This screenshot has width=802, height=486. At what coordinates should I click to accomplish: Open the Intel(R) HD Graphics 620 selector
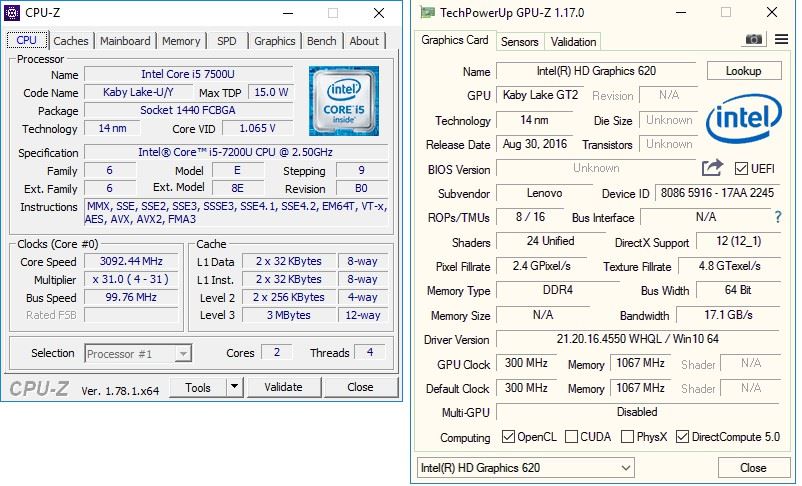click(526, 468)
